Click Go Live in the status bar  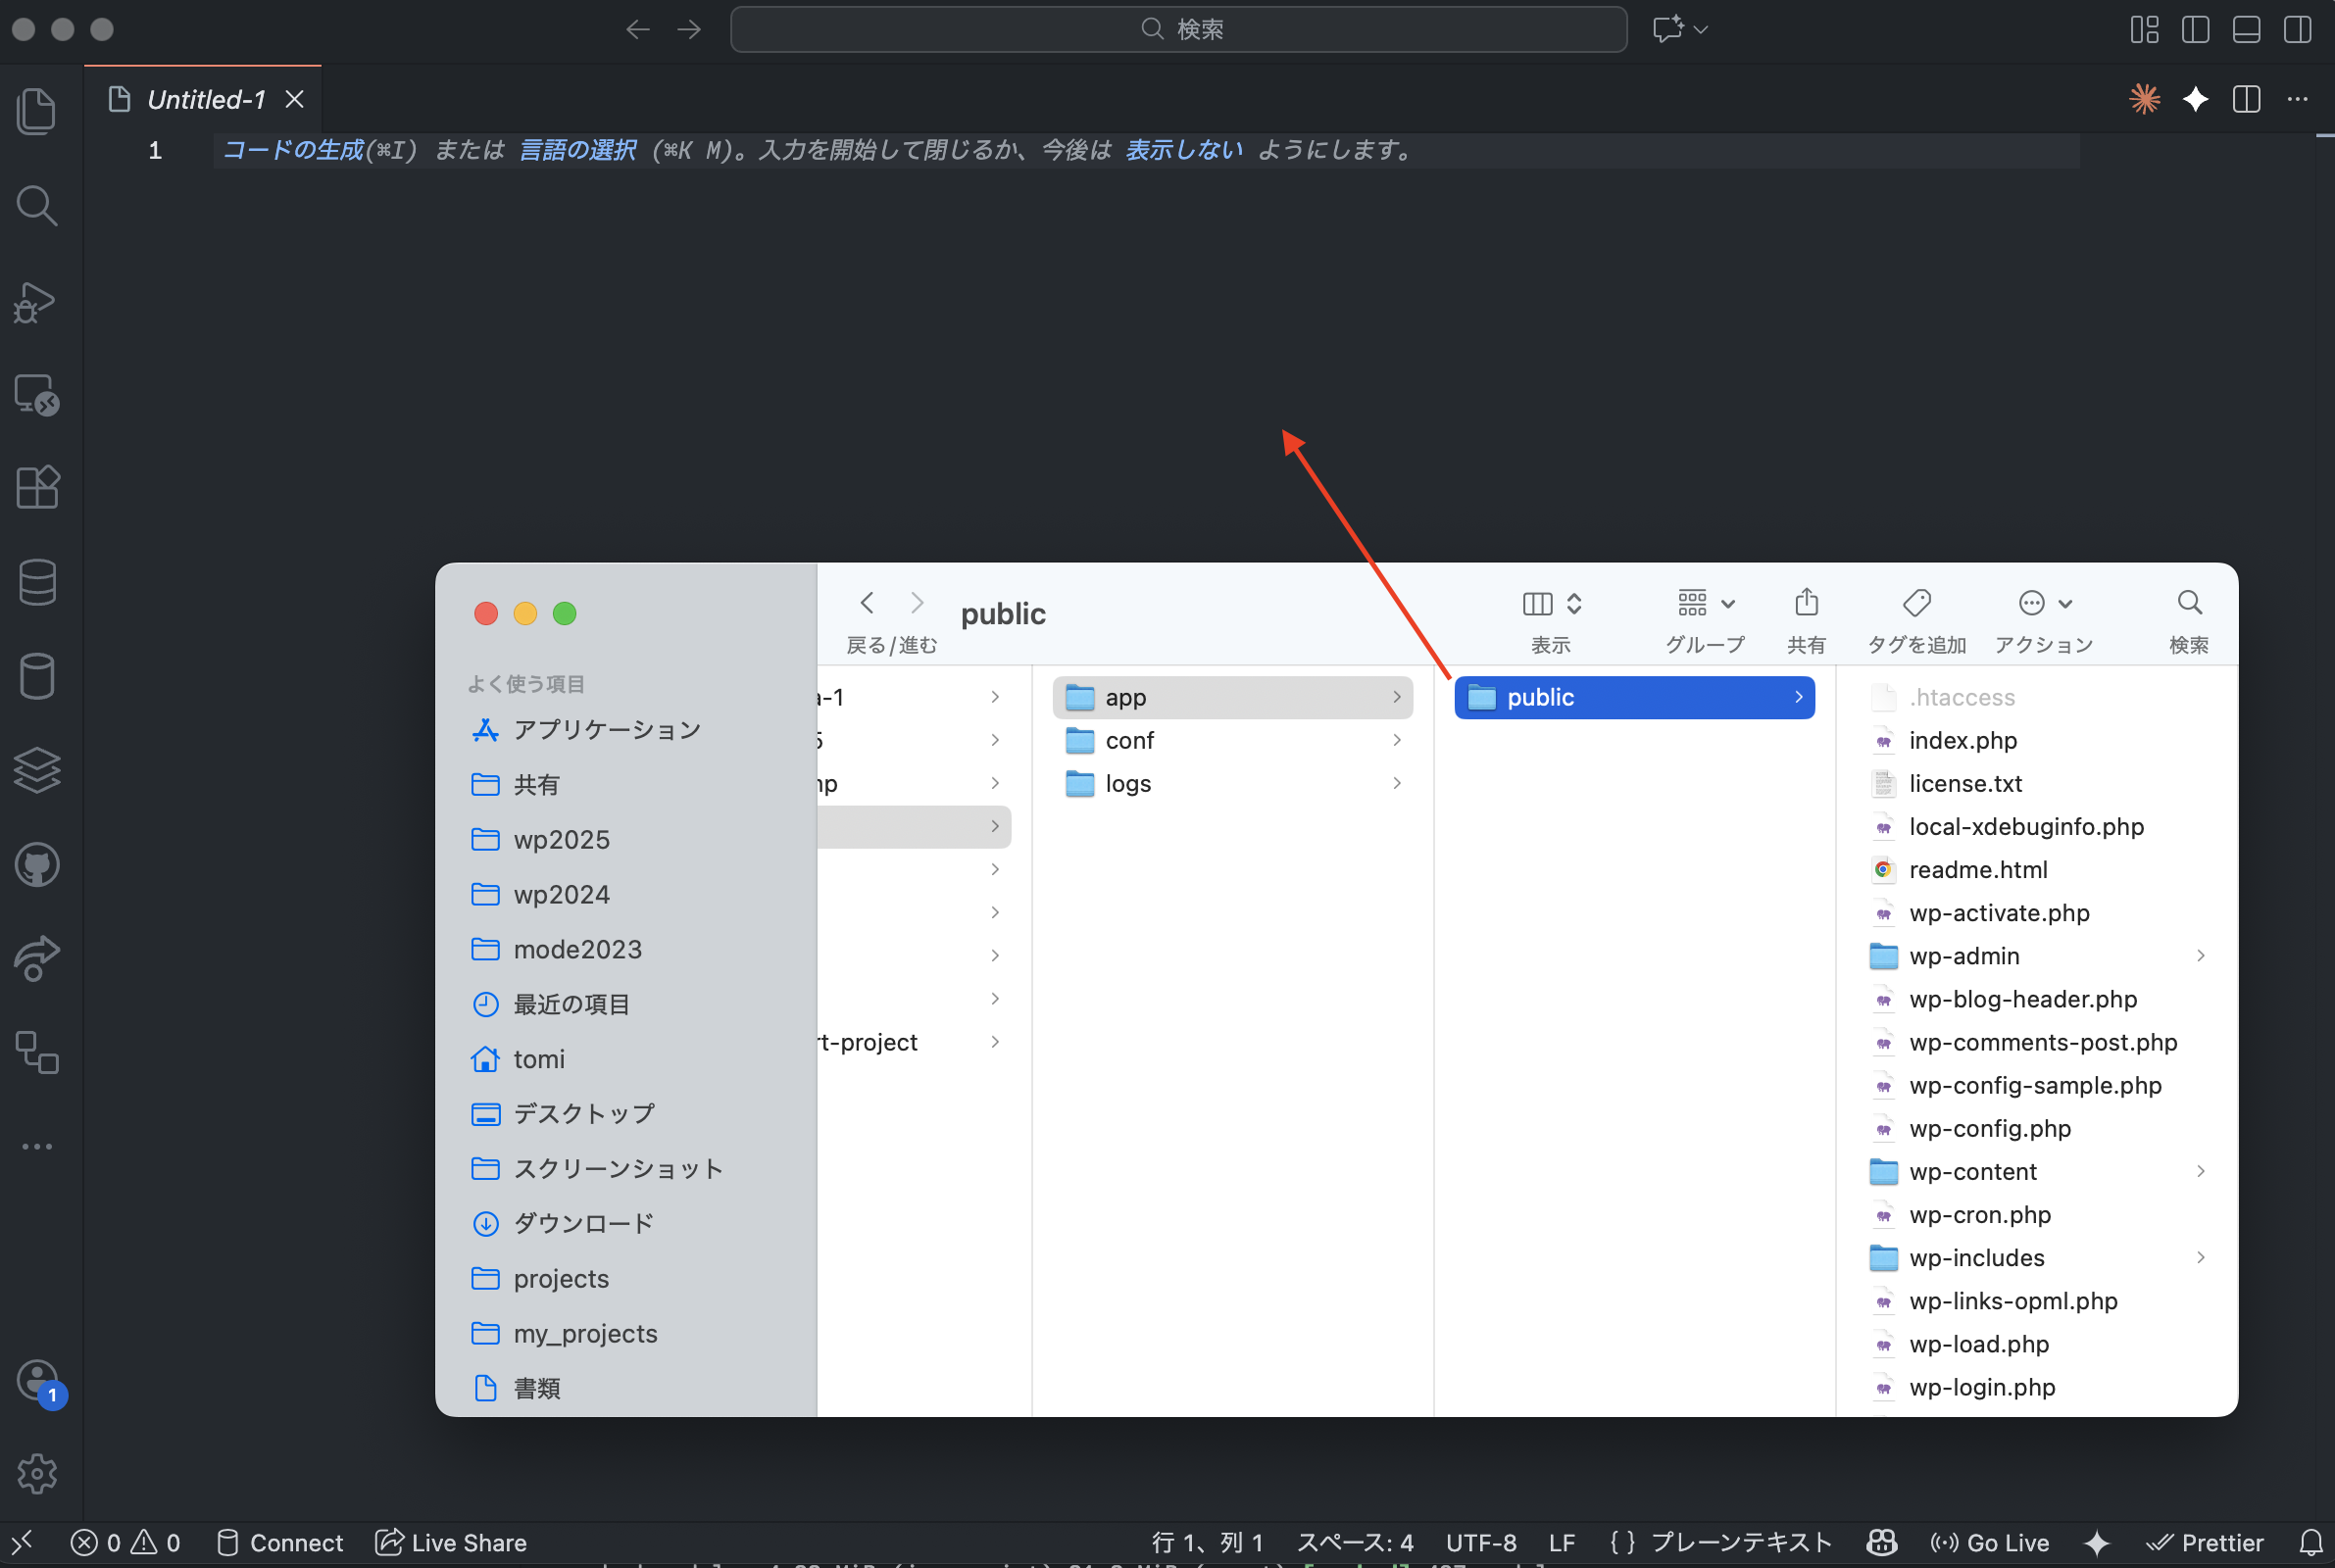pos(1991,1543)
